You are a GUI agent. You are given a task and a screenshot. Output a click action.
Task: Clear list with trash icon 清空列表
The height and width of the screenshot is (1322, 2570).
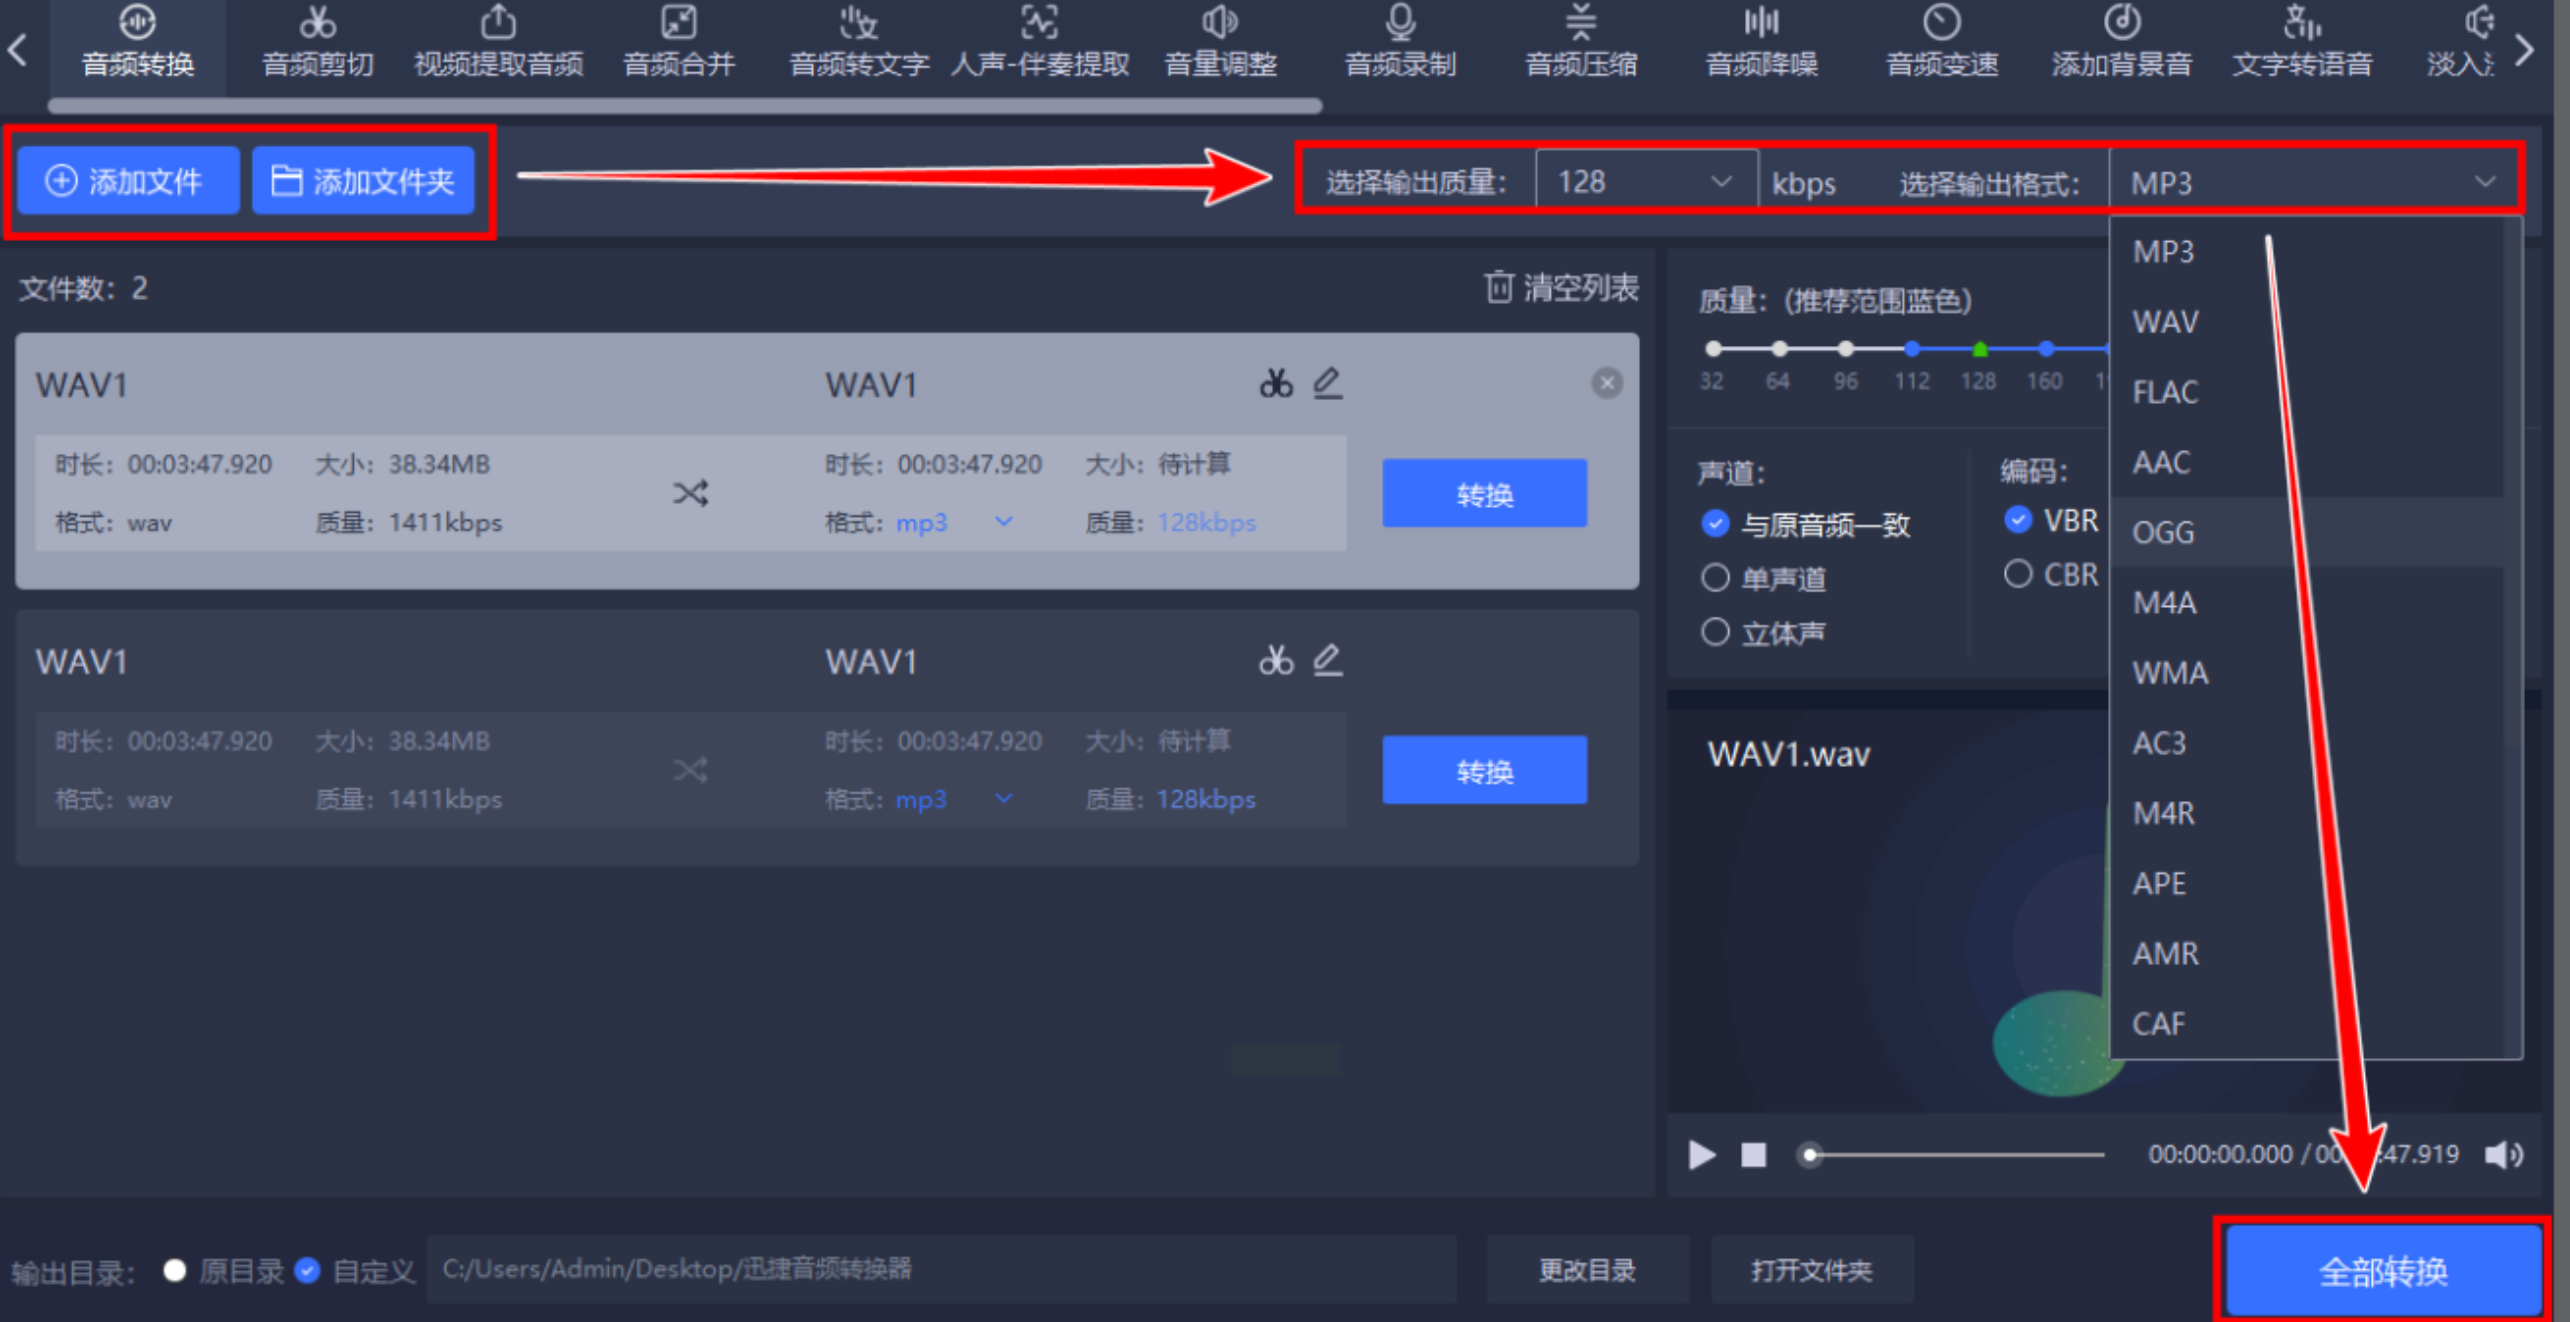pos(1560,288)
